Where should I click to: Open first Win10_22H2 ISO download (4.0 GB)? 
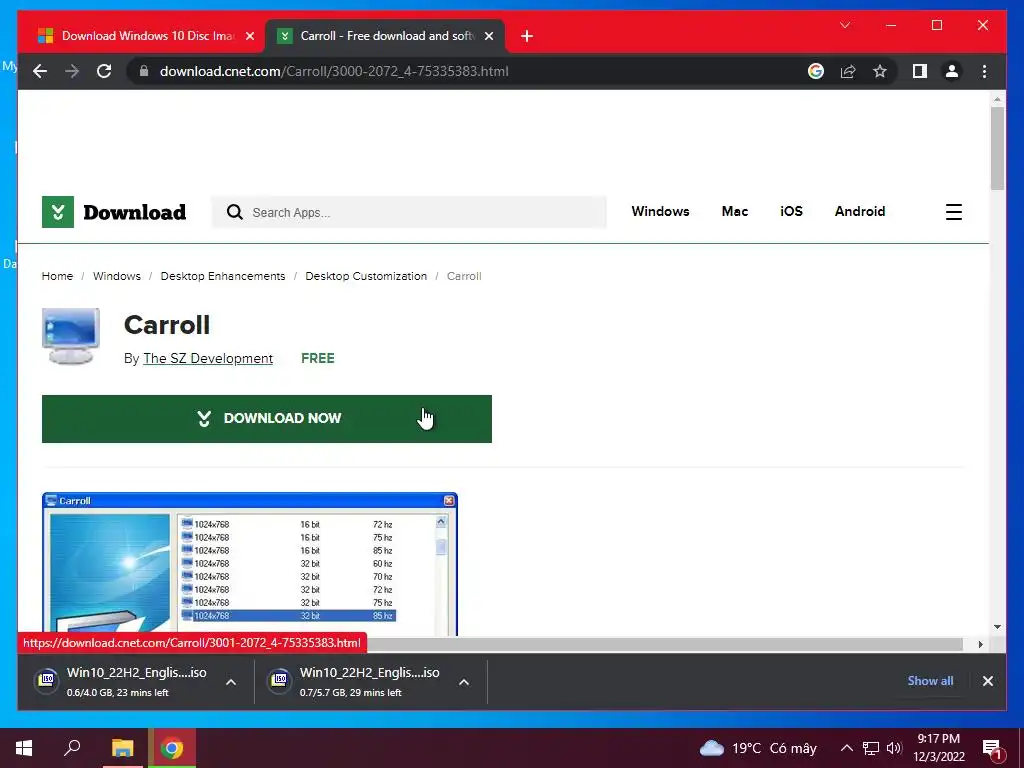121,682
